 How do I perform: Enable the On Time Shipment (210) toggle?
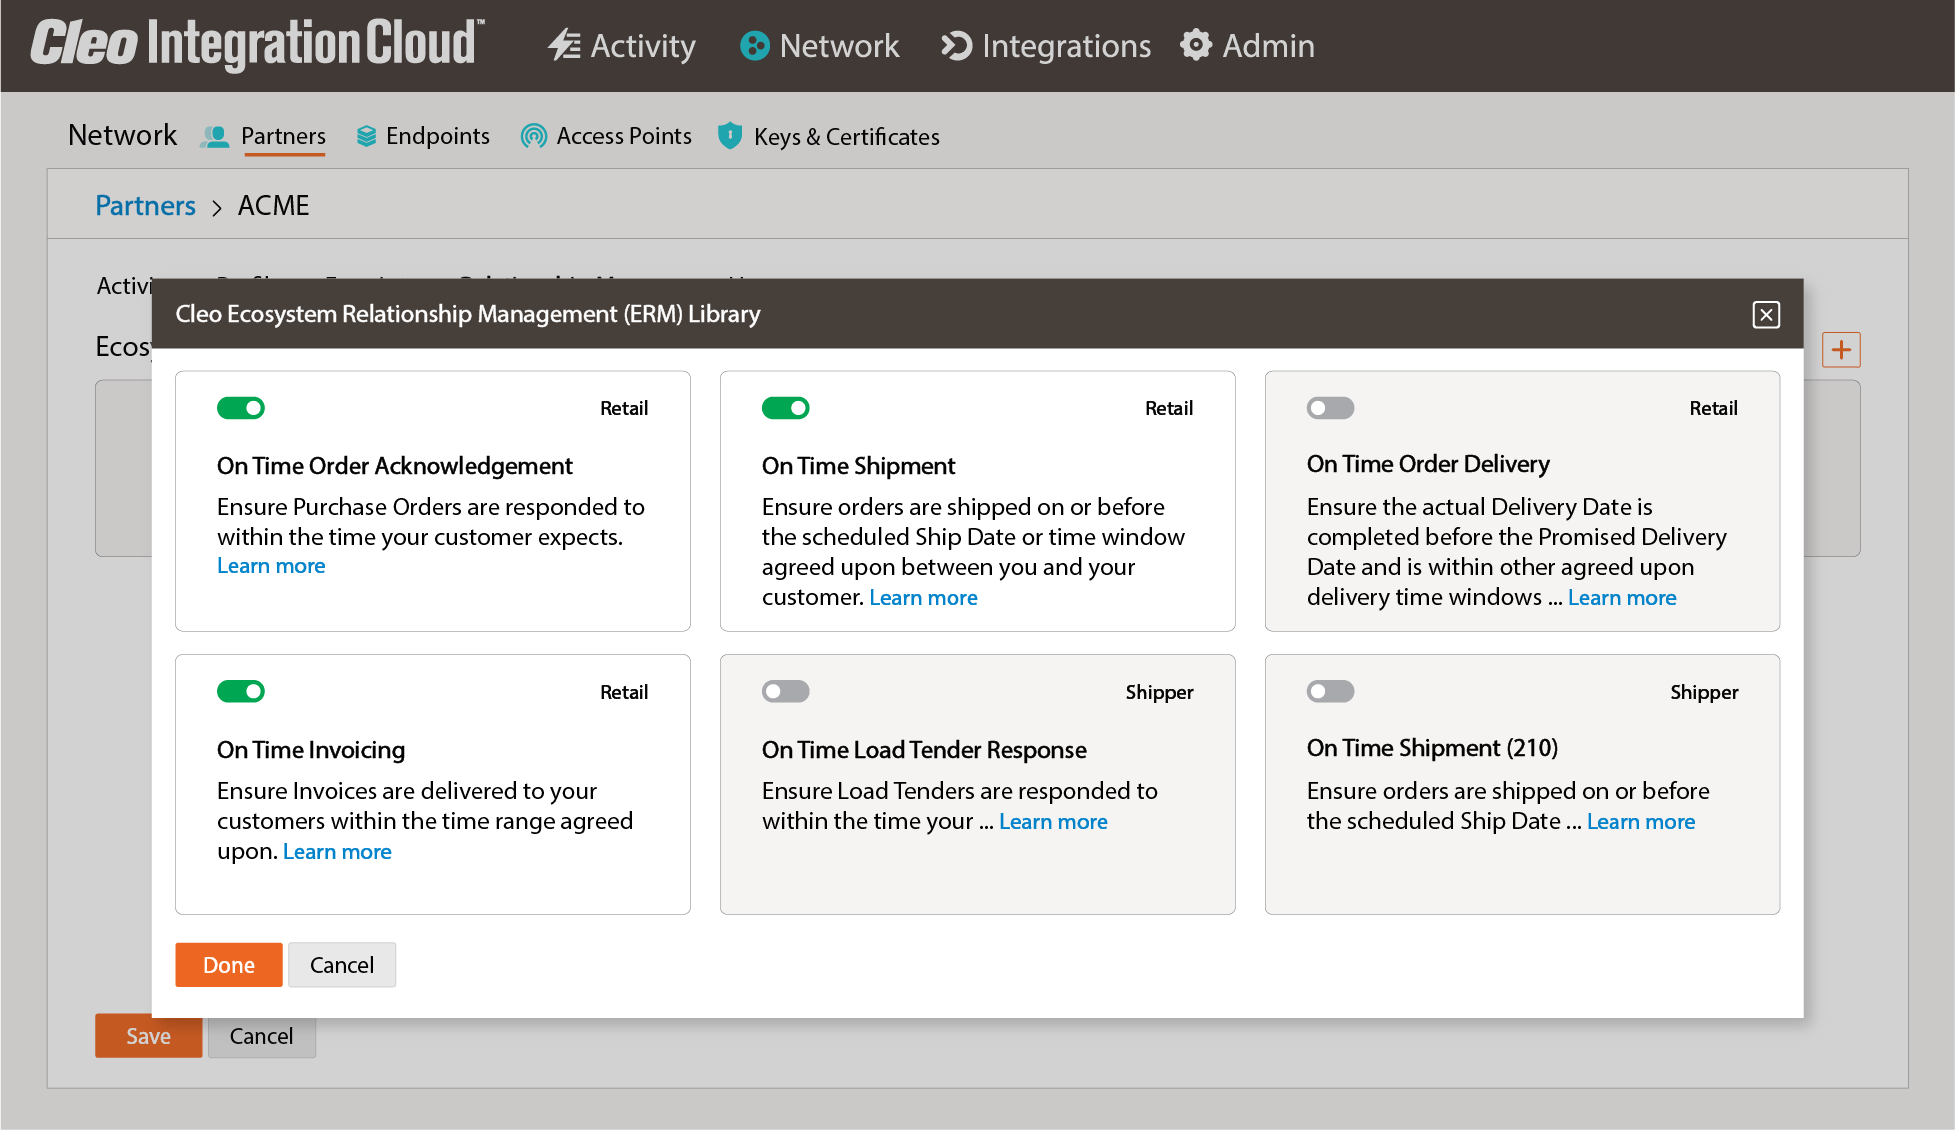pyautogui.click(x=1331, y=691)
